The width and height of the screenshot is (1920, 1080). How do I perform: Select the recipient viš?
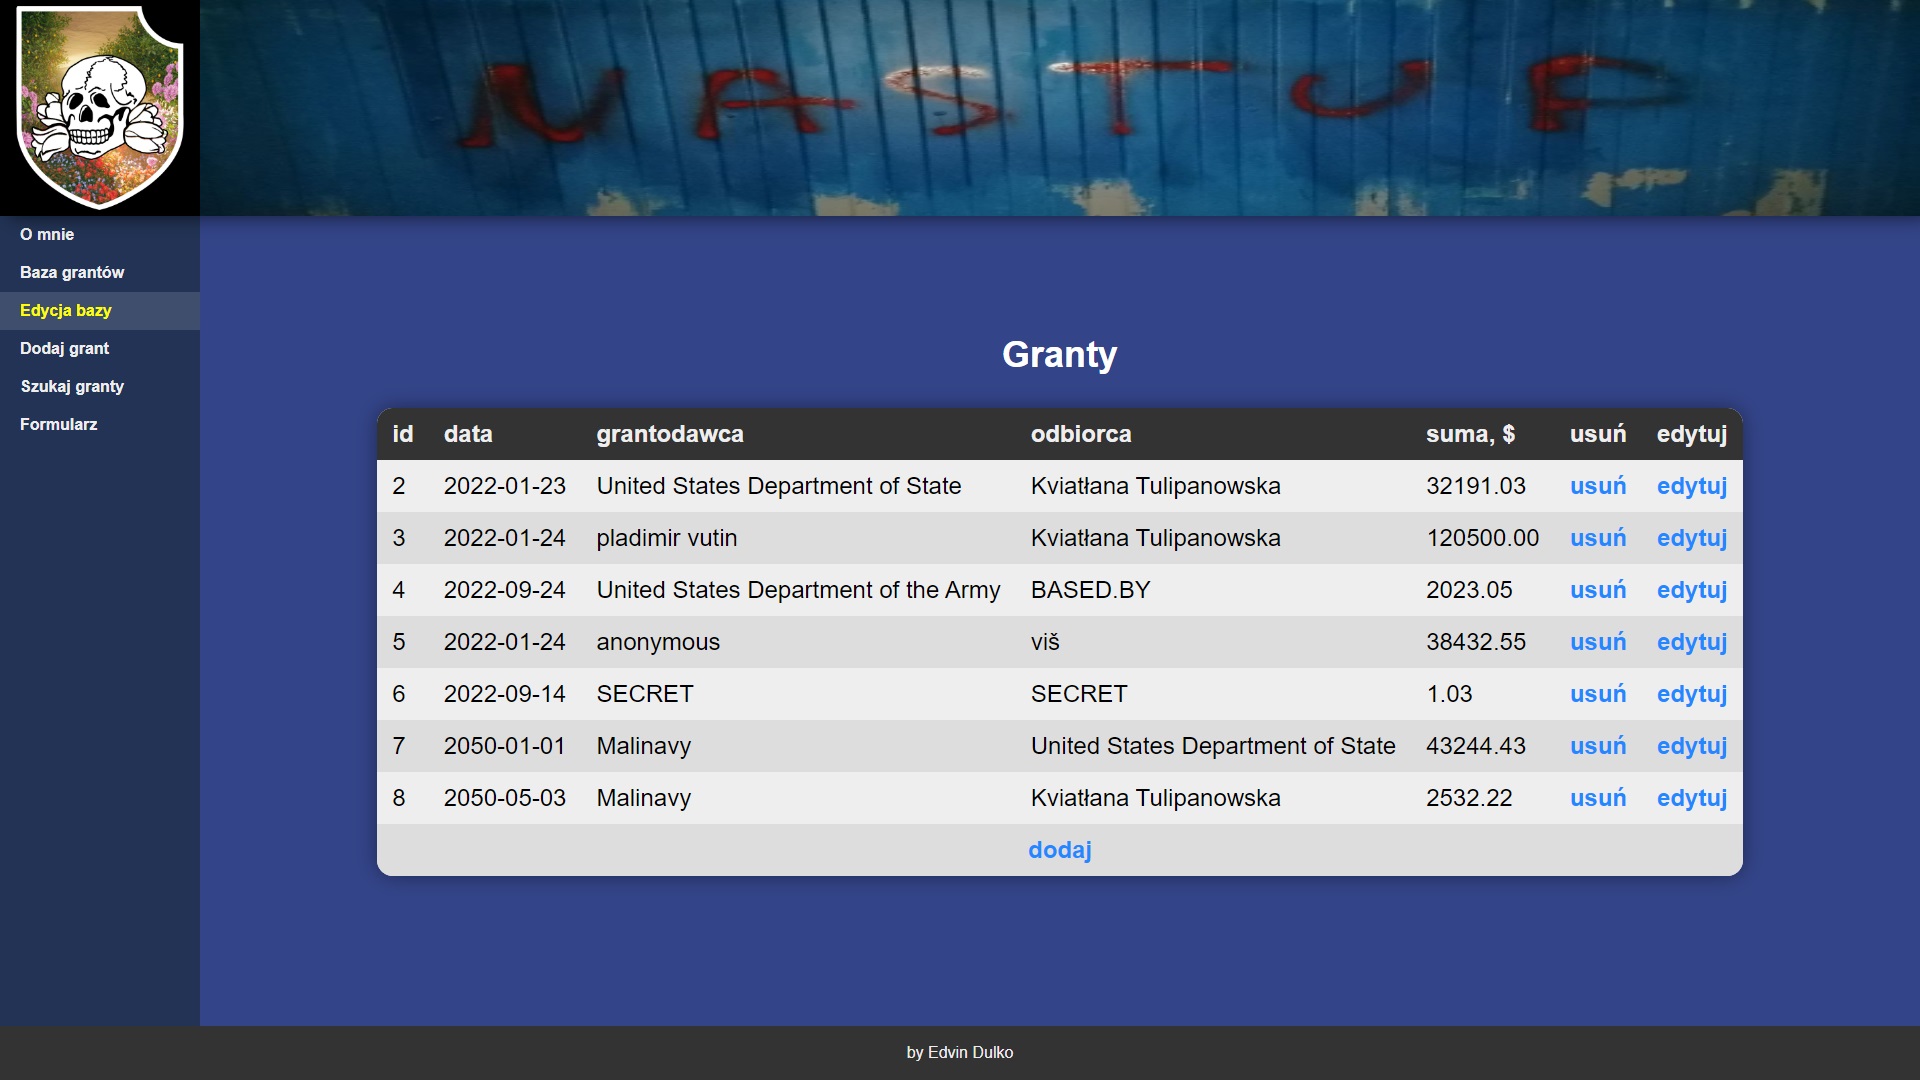[x=1045, y=642]
